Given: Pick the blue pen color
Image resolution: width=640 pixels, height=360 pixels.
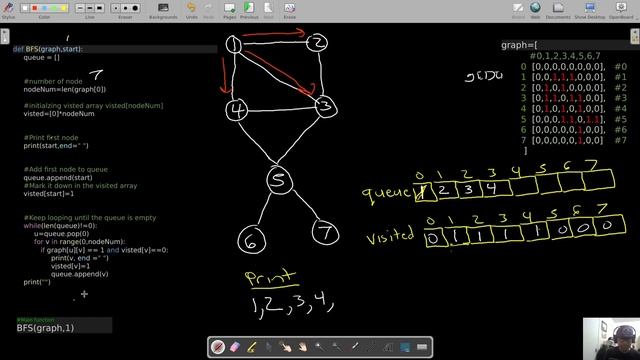Looking at the screenshot, I should [44, 8].
